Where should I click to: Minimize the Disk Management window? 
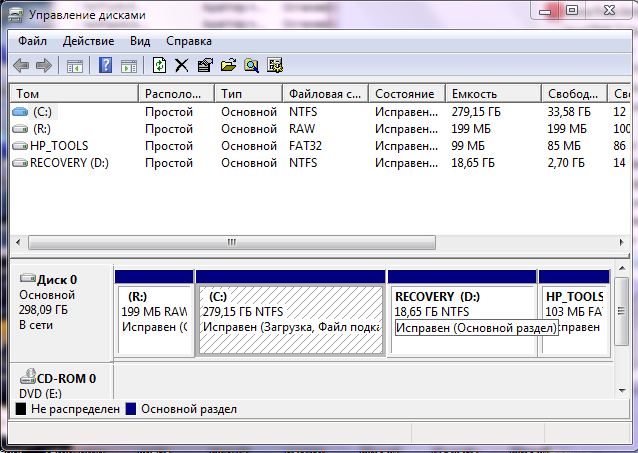(546, 11)
